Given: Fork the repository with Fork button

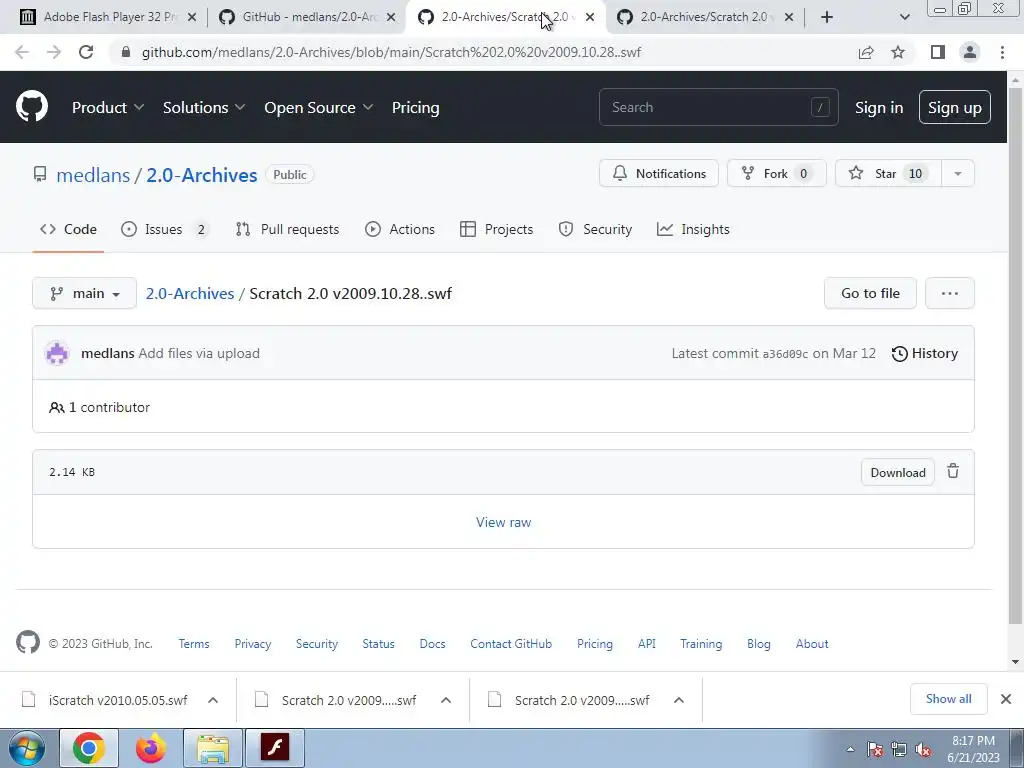Looking at the screenshot, I should pyautogui.click(x=776, y=174).
